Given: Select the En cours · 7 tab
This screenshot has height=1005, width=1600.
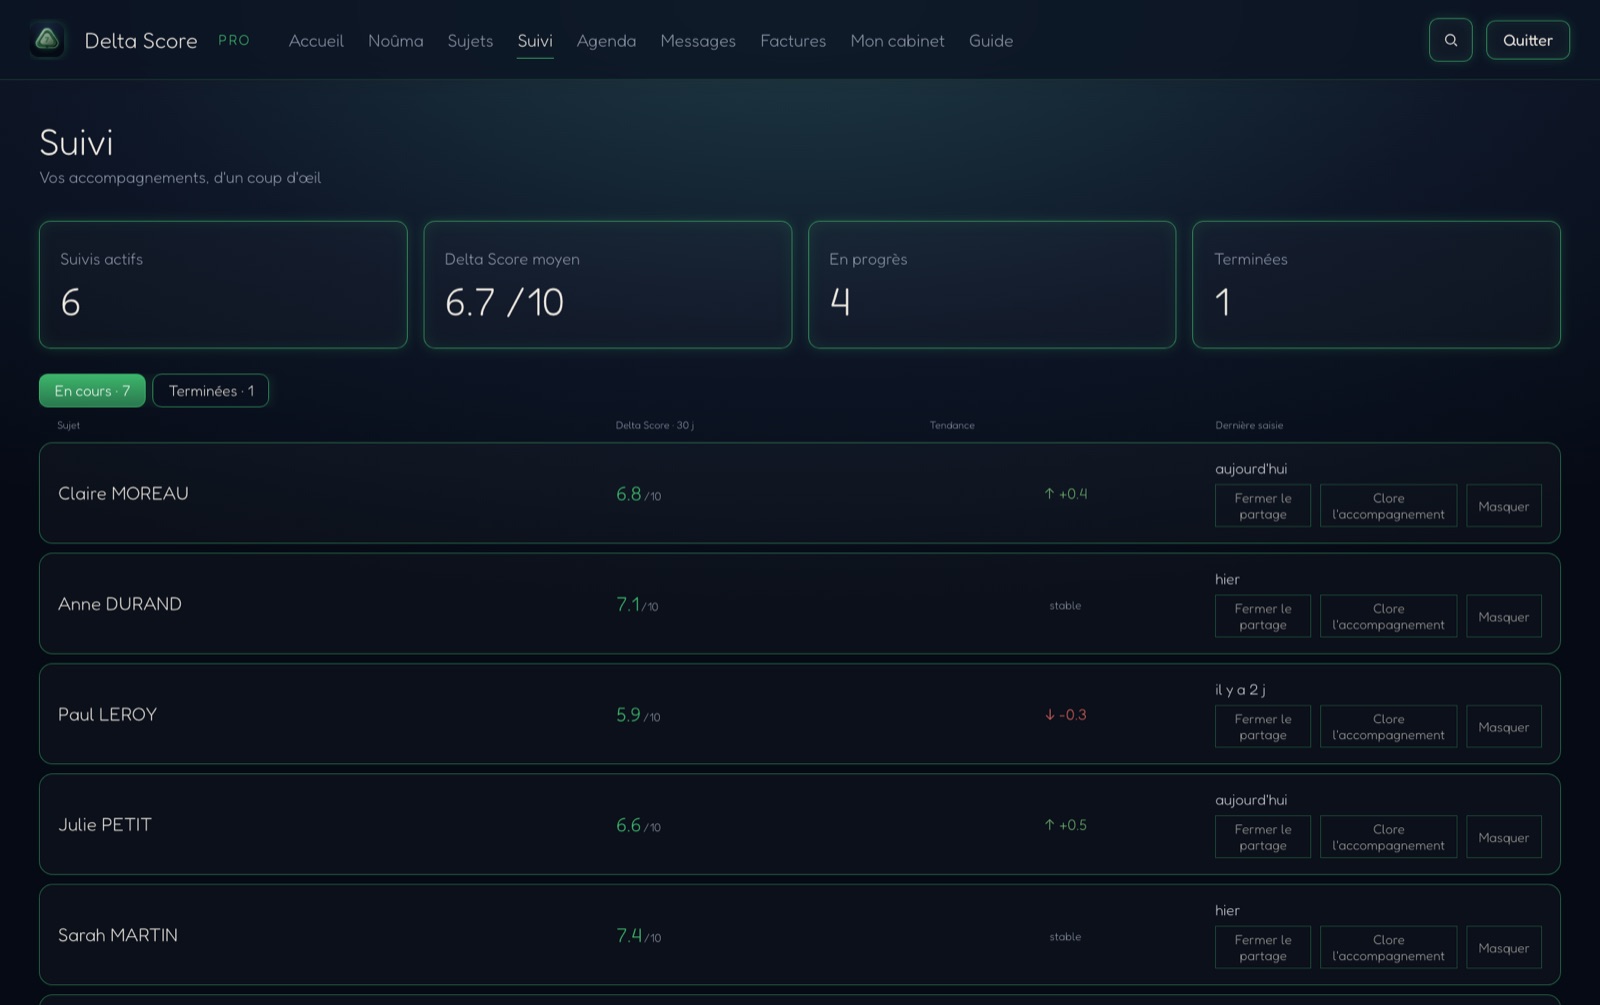Looking at the screenshot, I should coord(92,391).
